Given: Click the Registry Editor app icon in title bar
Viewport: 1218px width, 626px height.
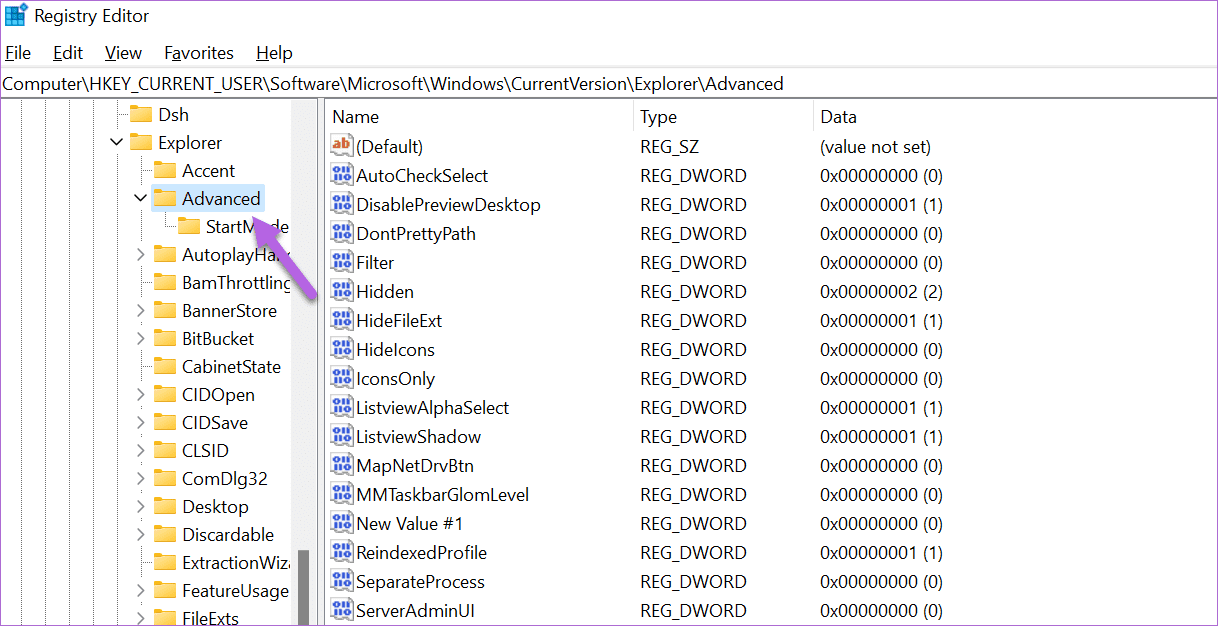Looking at the screenshot, I should point(16,15).
